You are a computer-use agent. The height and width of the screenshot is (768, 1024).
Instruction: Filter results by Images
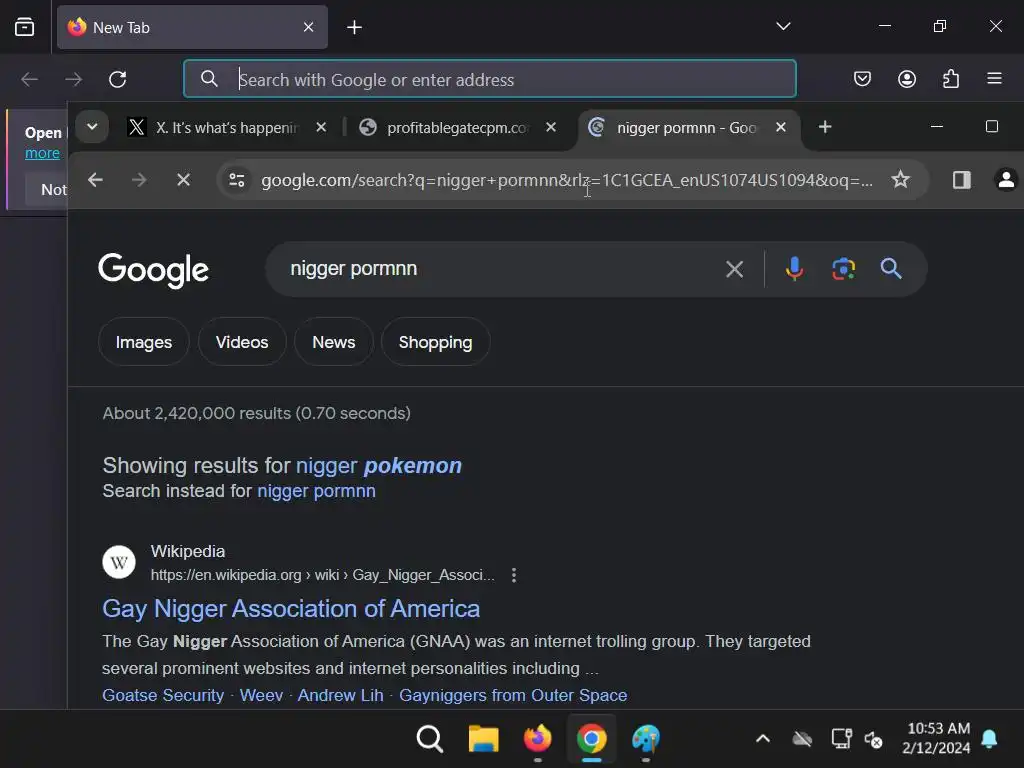coord(144,342)
